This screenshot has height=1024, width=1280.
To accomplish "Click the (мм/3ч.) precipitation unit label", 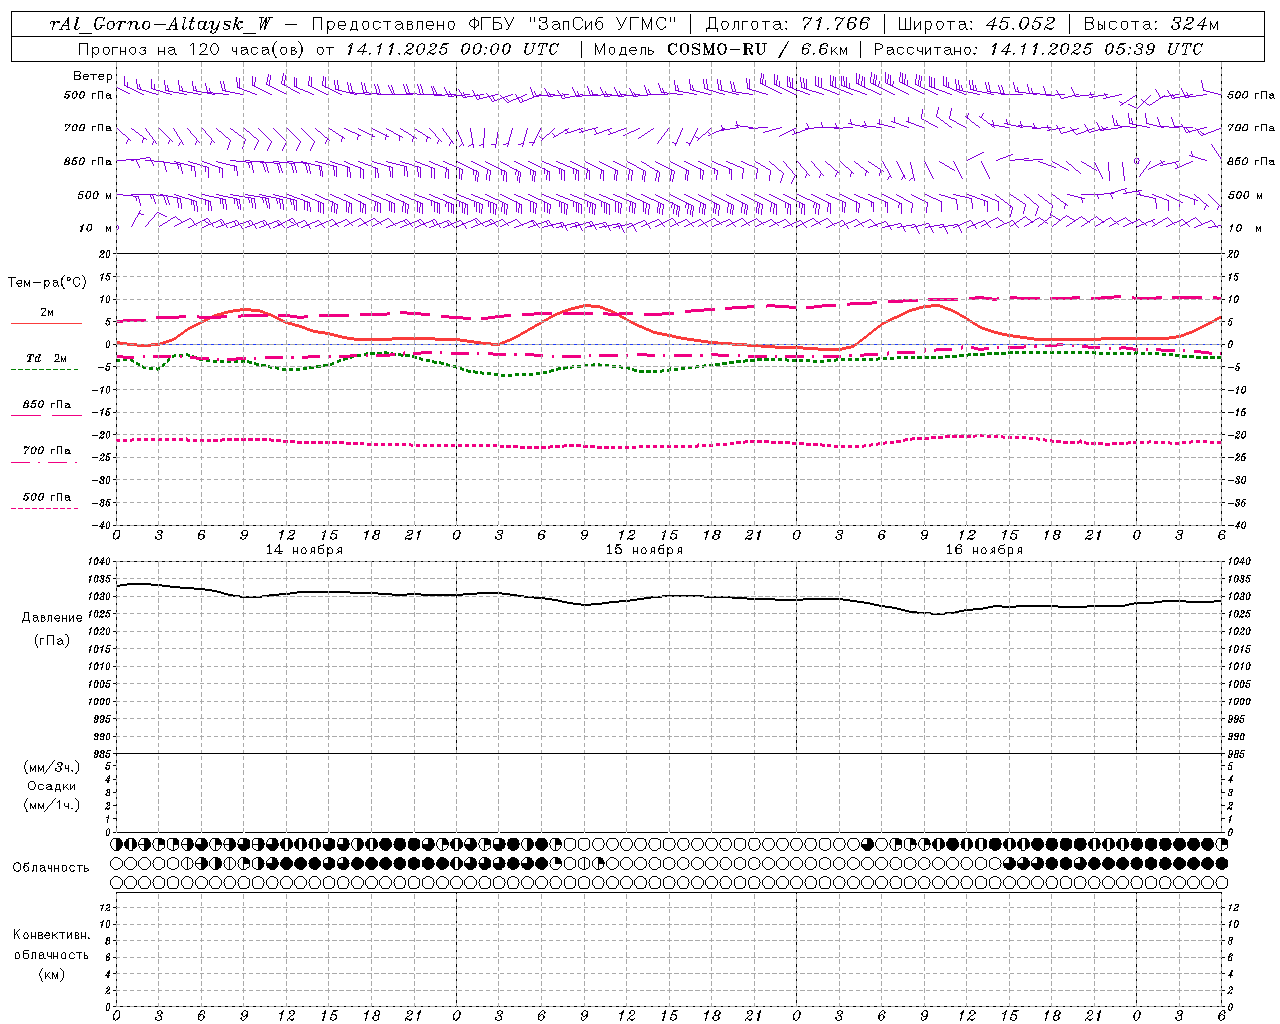I will (52, 767).
